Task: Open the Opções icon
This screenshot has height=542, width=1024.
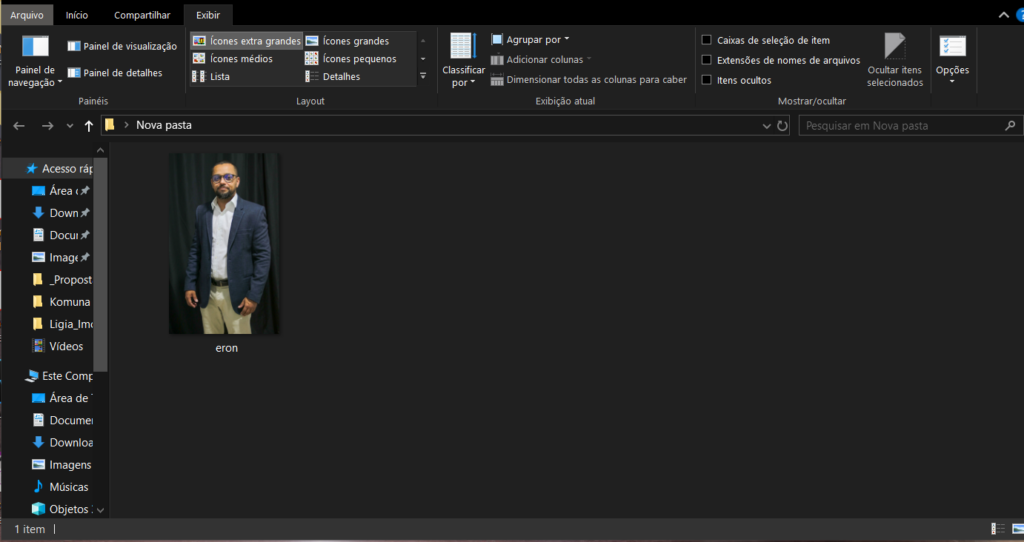Action: pos(952,47)
